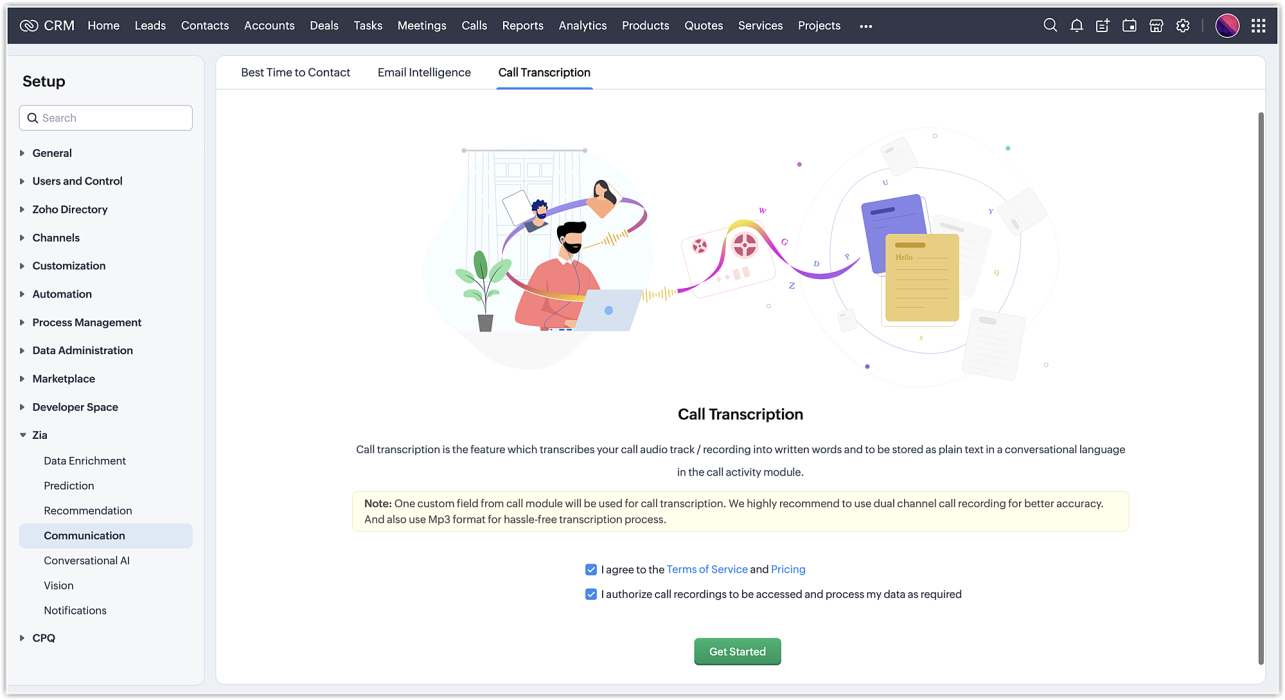Open the calendar icon in header
This screenshot has width=1285, height=700.
(x=1129, y=26)
